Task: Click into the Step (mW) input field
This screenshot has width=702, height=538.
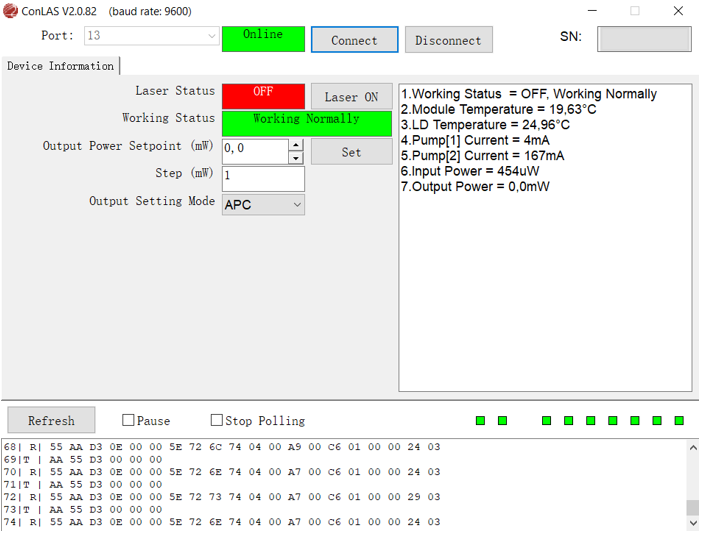Action: pos(263,179)
